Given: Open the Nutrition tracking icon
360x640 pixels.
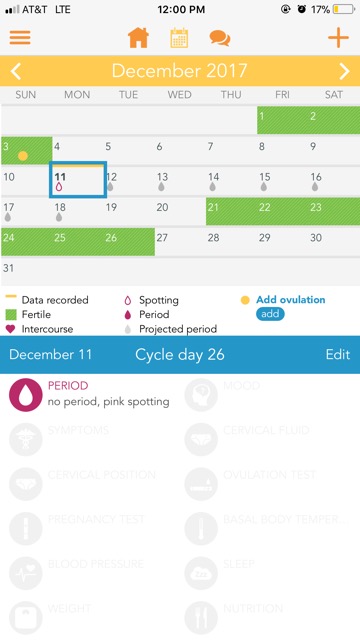Looking at the screenshot, I should (x=201, y=618).
